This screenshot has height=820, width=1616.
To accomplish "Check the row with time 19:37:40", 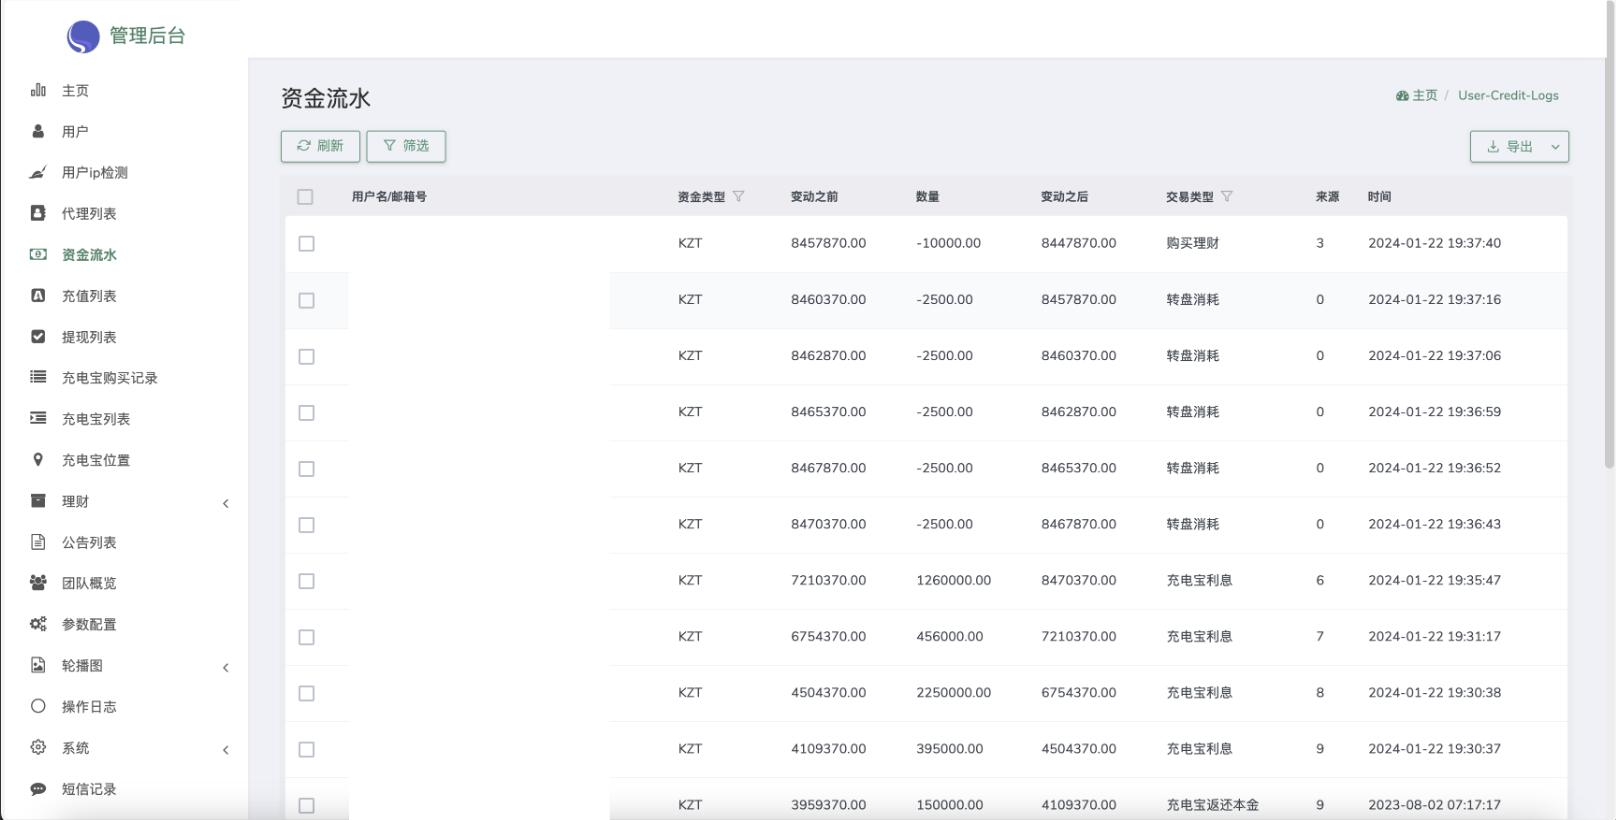I will pos(307,244).
